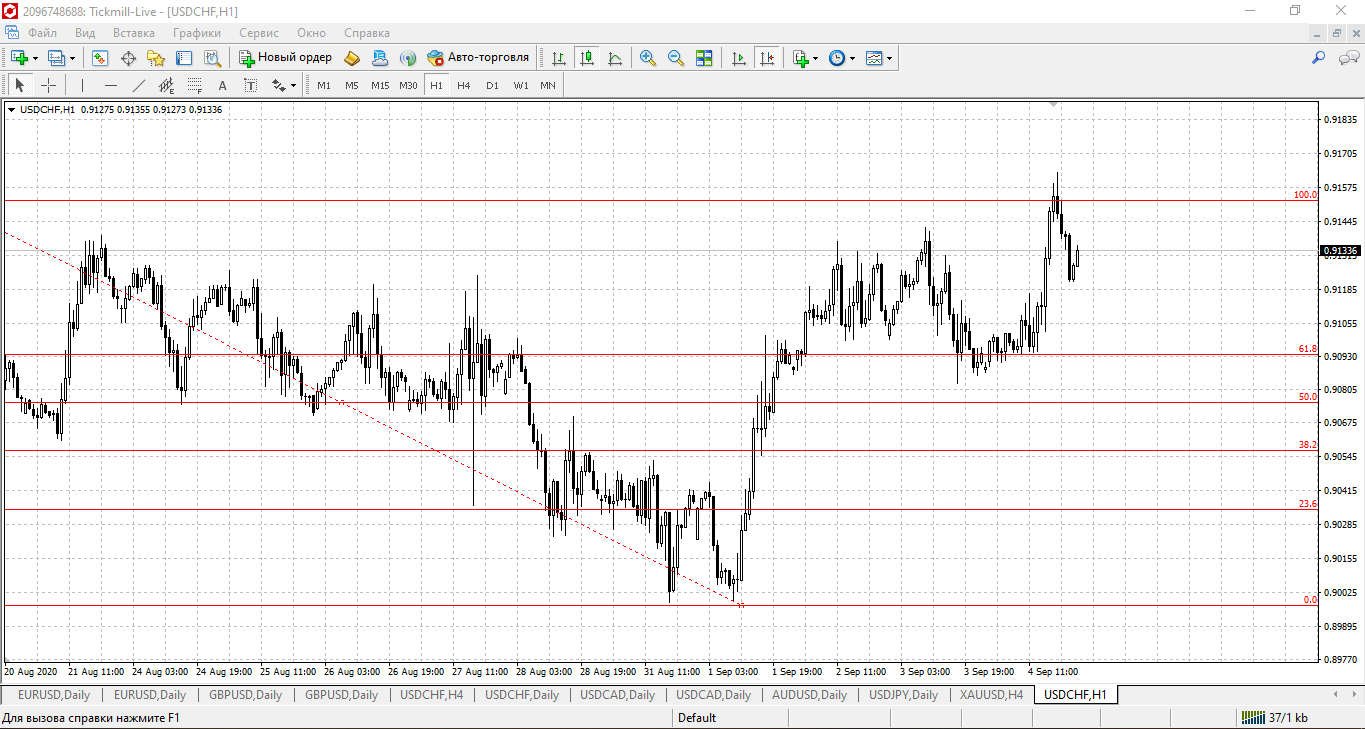The width and height of the screenshot is (1365, 729).
Task: Open the Справка menu
Action: point(366,33)
